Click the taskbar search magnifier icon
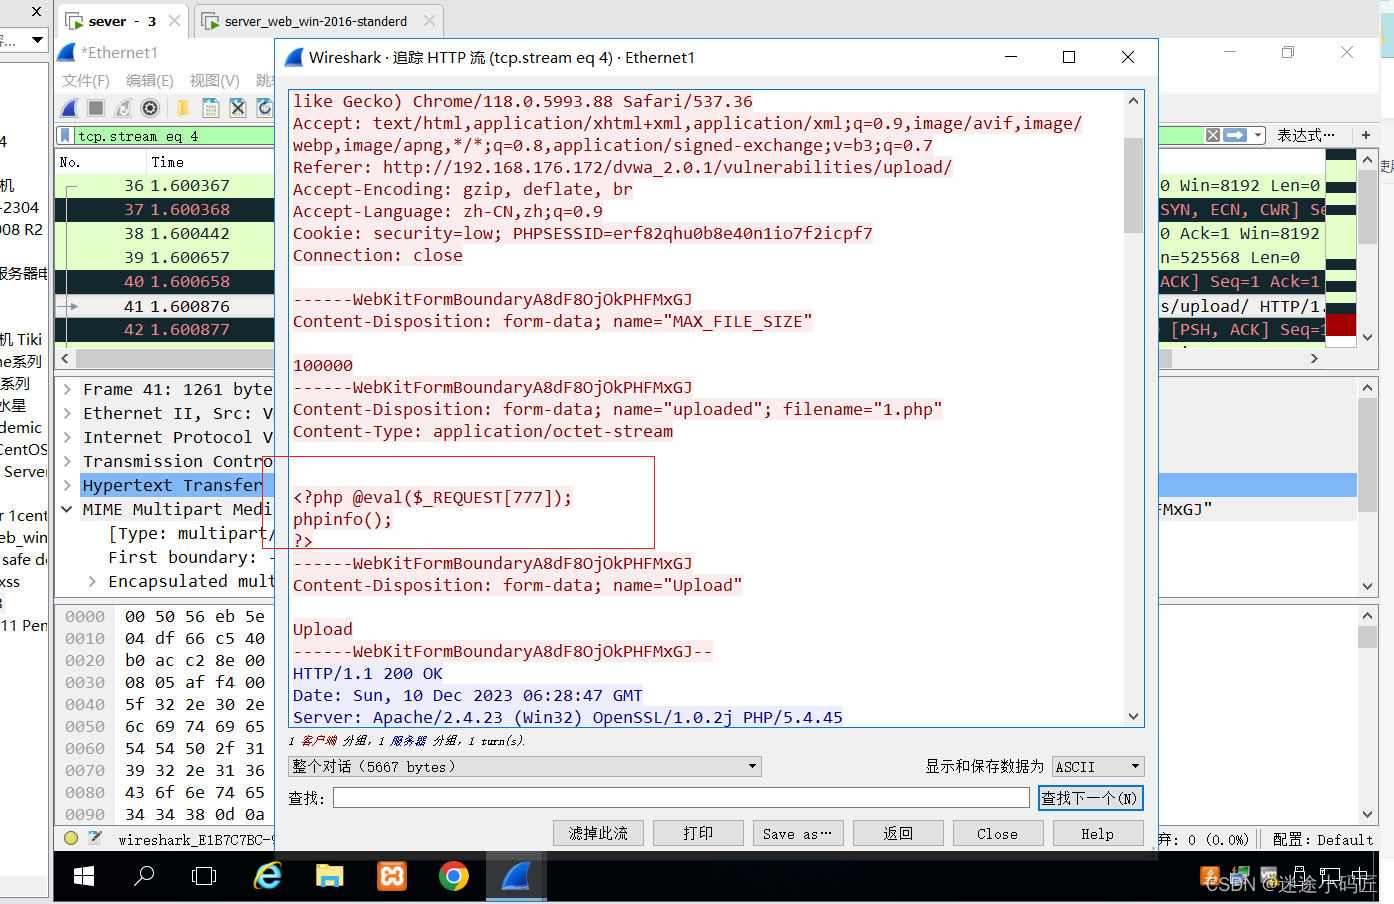Screen dimensions: 1394x904 (x=145, y=876)
